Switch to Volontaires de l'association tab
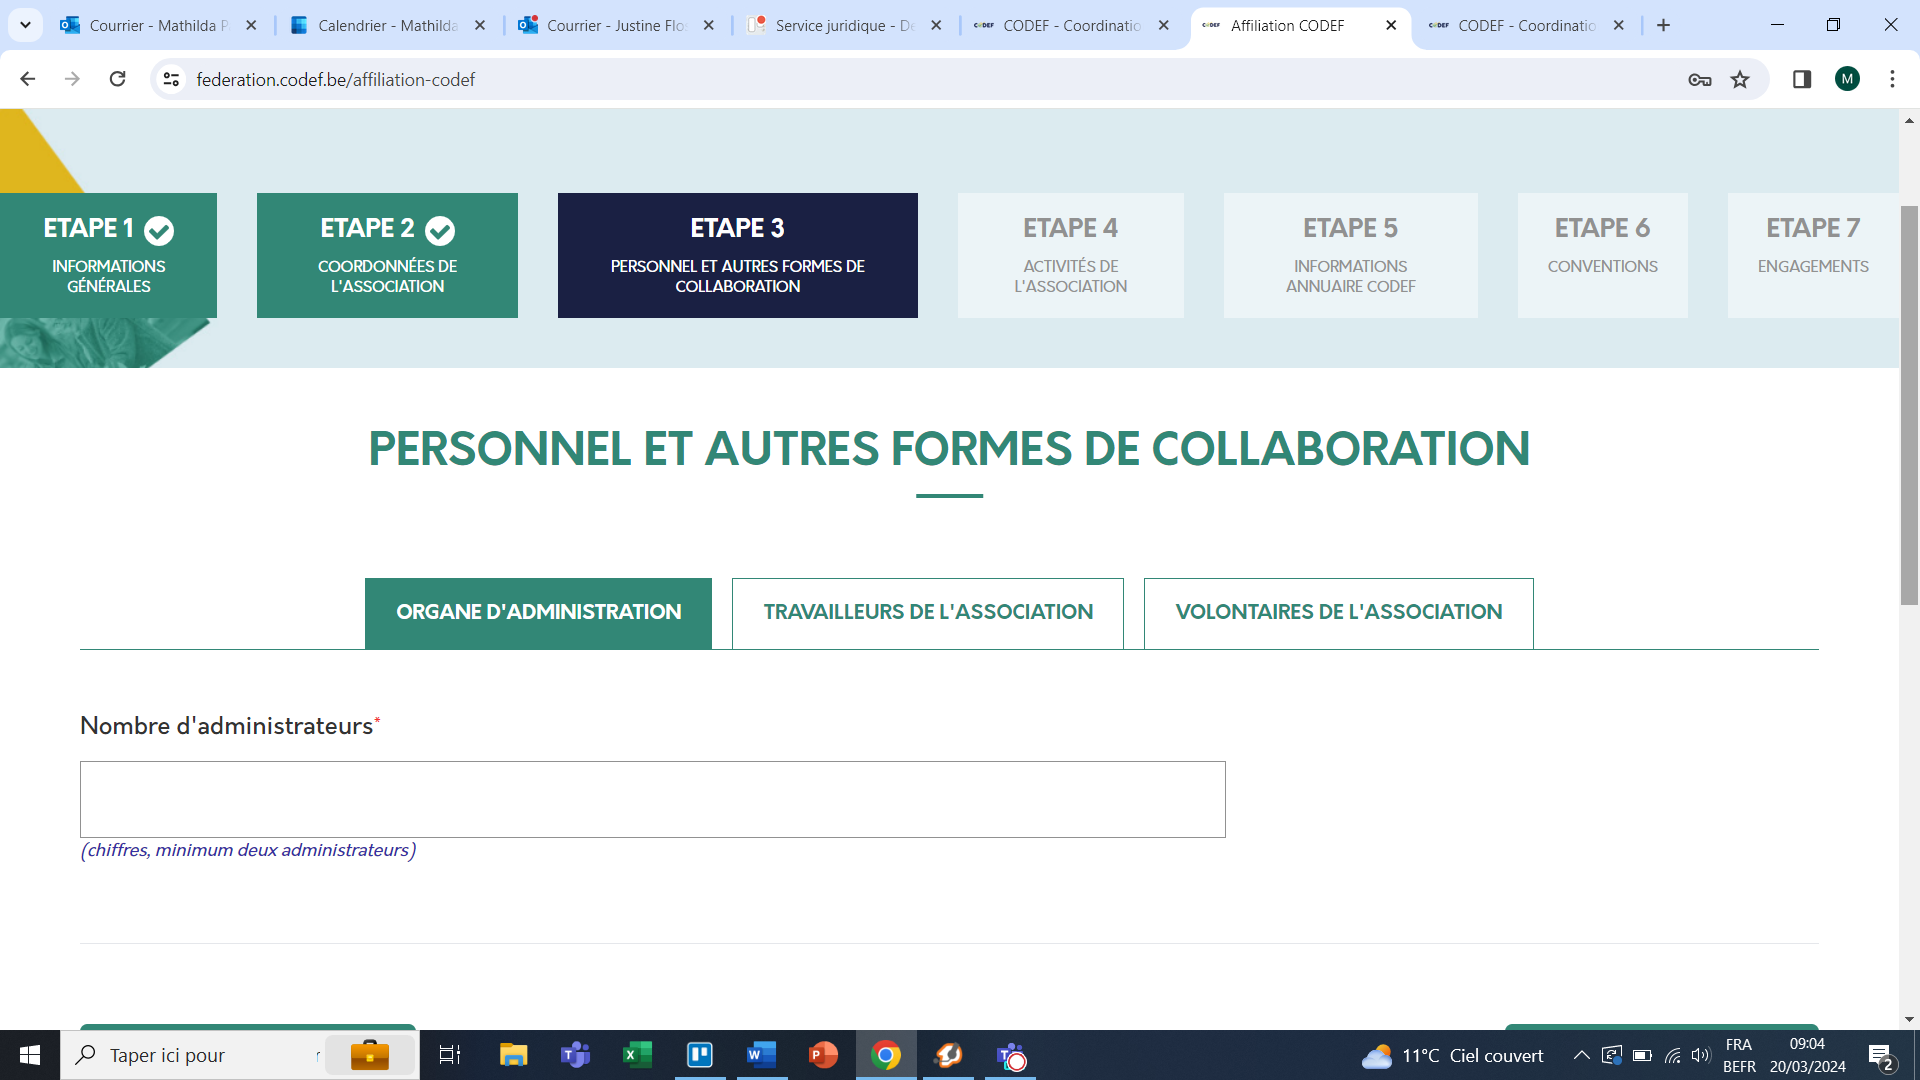 [1338, 612]
